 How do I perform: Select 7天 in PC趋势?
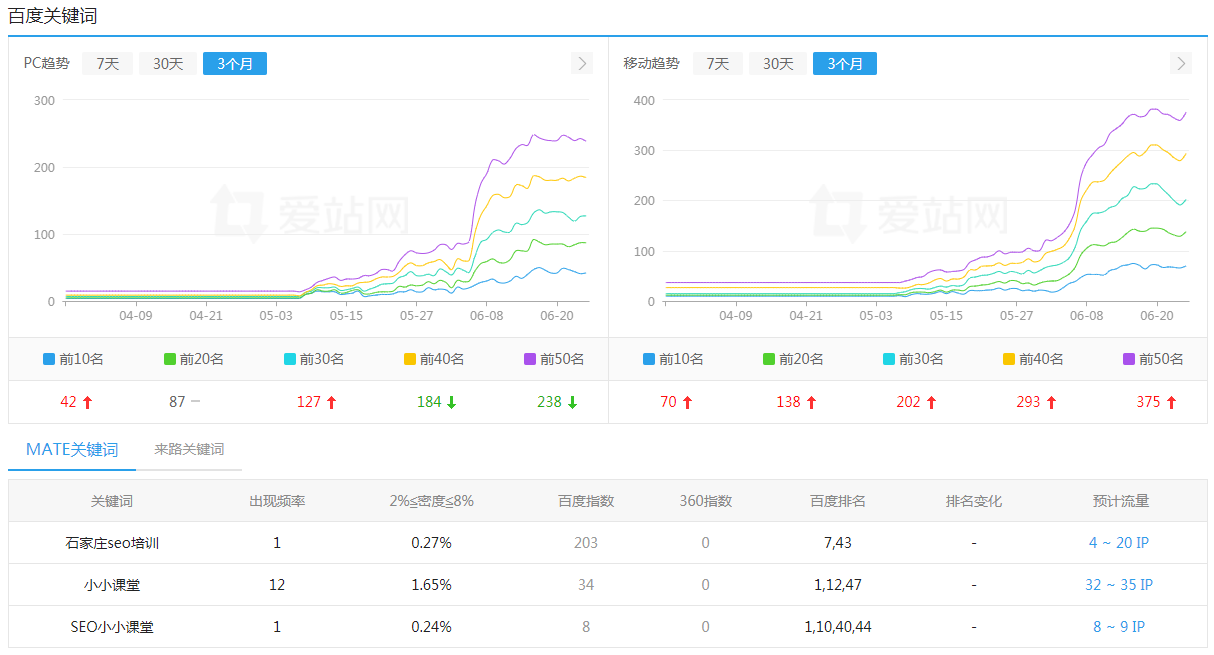click(x=107, y=63)
